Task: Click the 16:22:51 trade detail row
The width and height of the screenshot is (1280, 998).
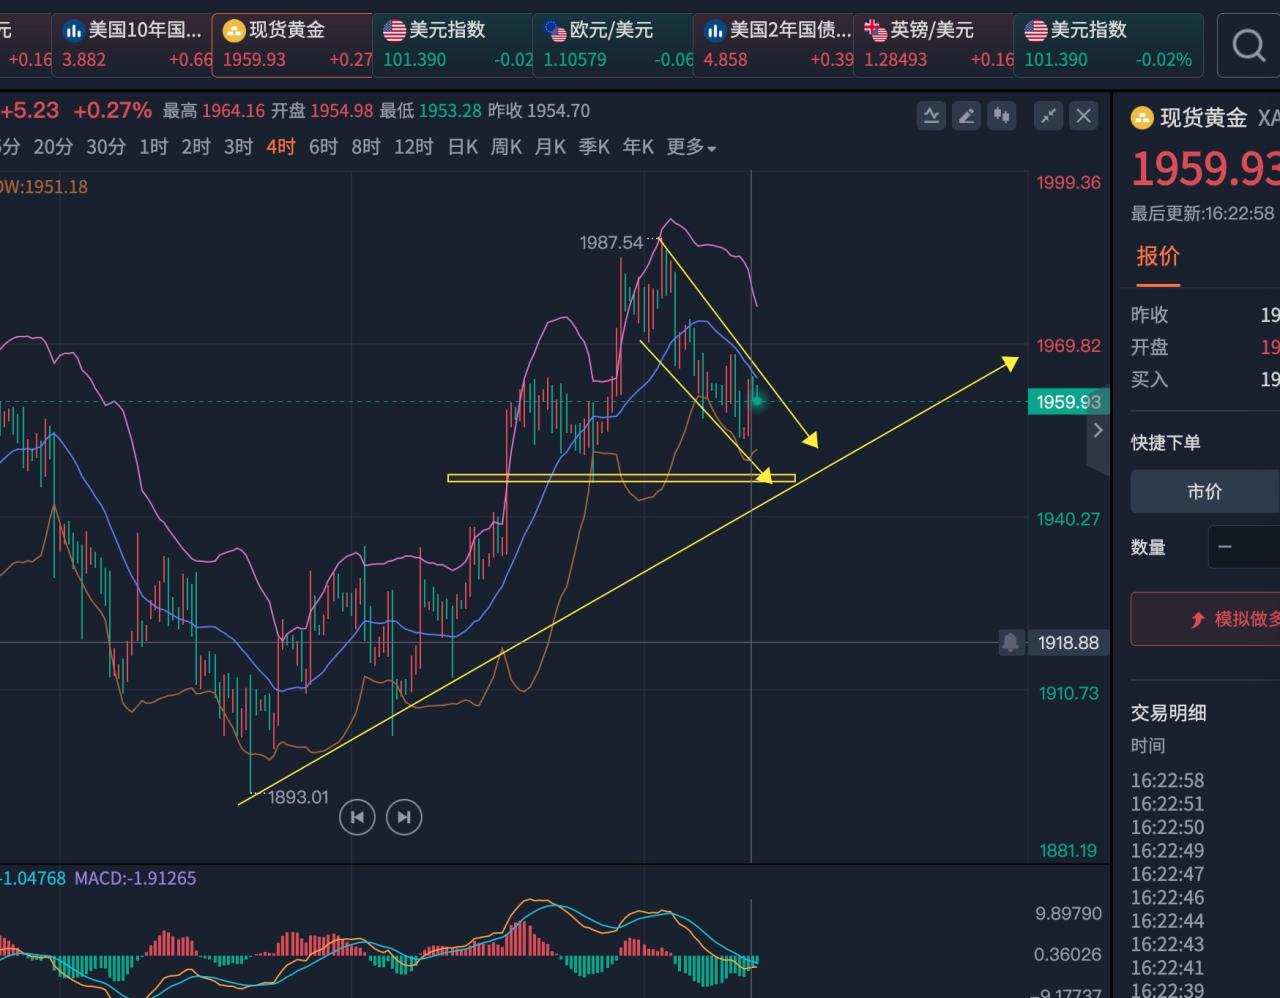Action: [x=1168, y=804]
